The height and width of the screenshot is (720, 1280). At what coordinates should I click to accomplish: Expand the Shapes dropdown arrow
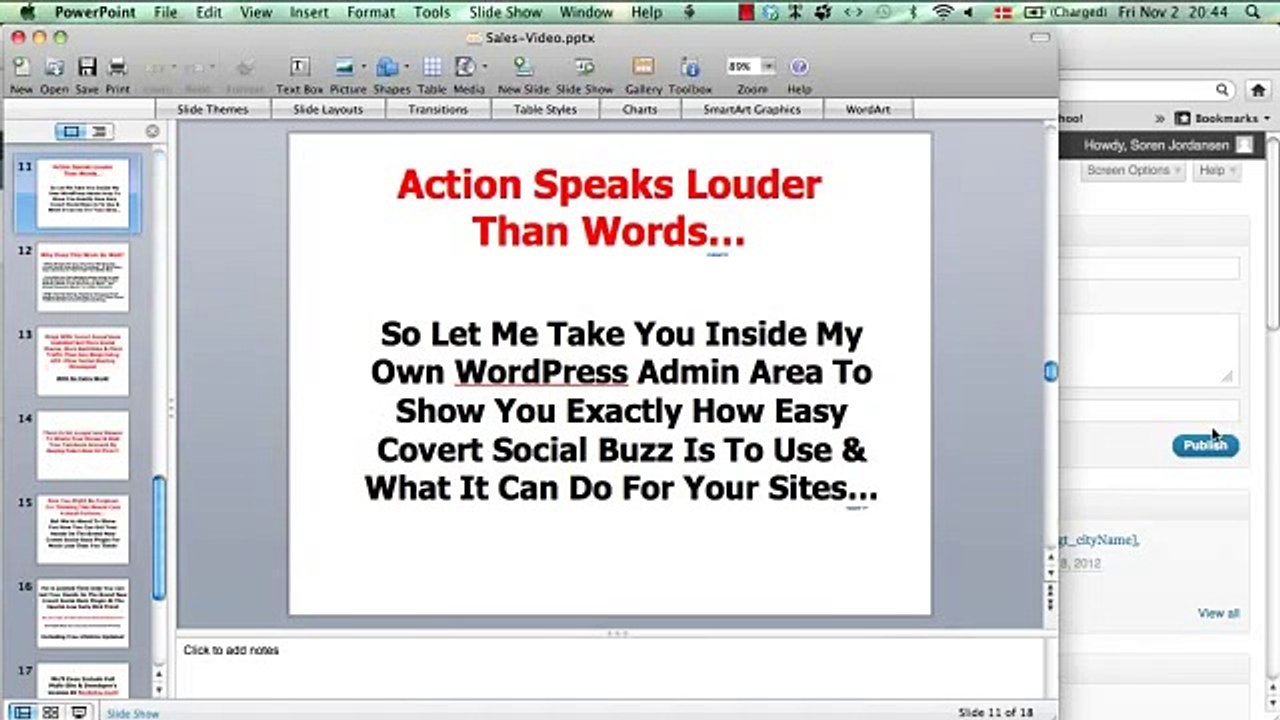[x=407, y=67]
